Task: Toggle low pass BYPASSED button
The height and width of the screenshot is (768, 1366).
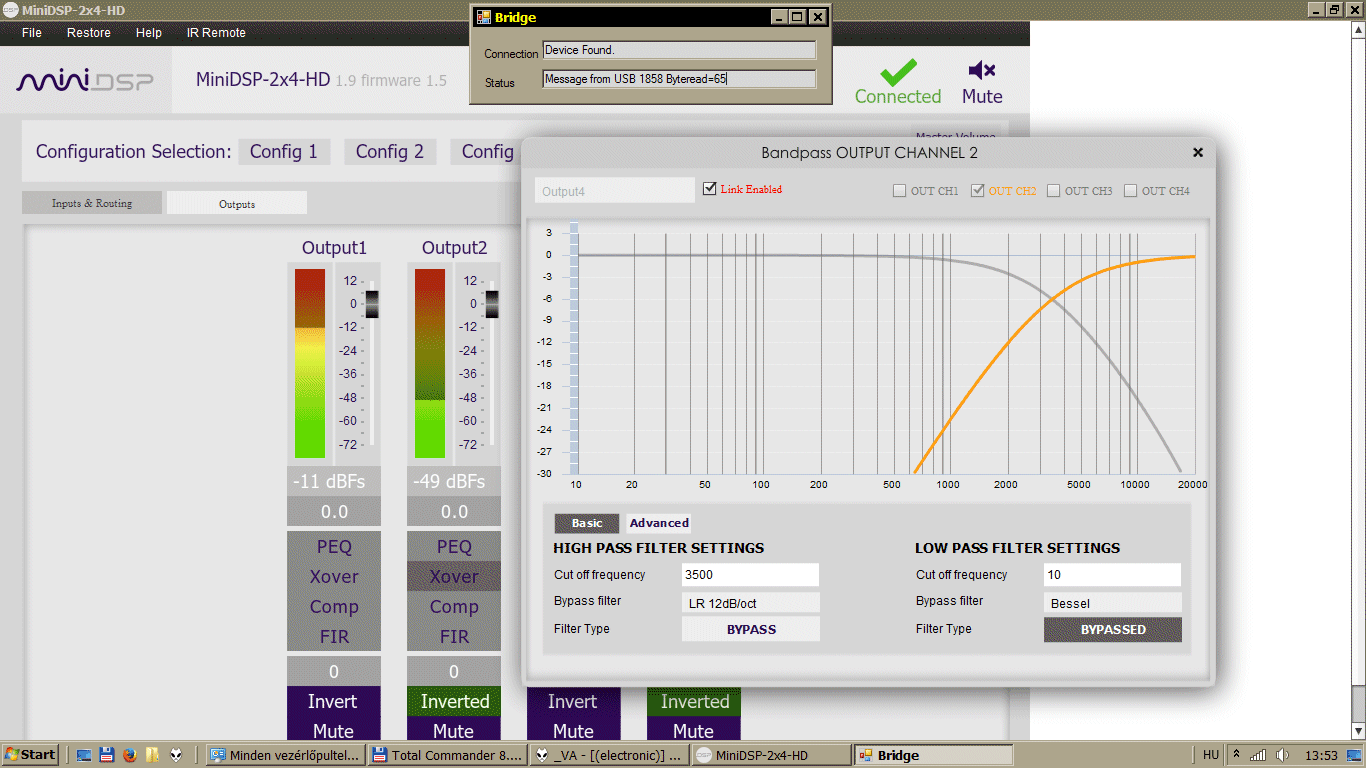Action: (1113, 629)
